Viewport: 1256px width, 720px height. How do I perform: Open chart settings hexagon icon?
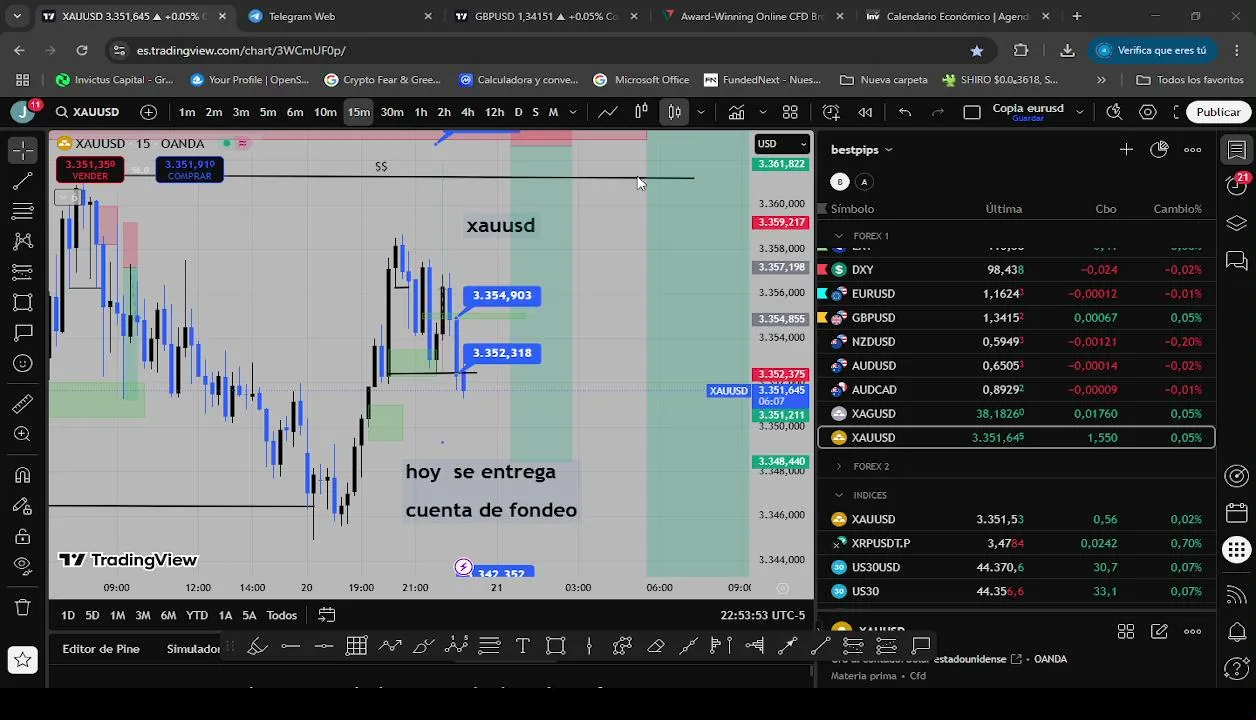1148,112
